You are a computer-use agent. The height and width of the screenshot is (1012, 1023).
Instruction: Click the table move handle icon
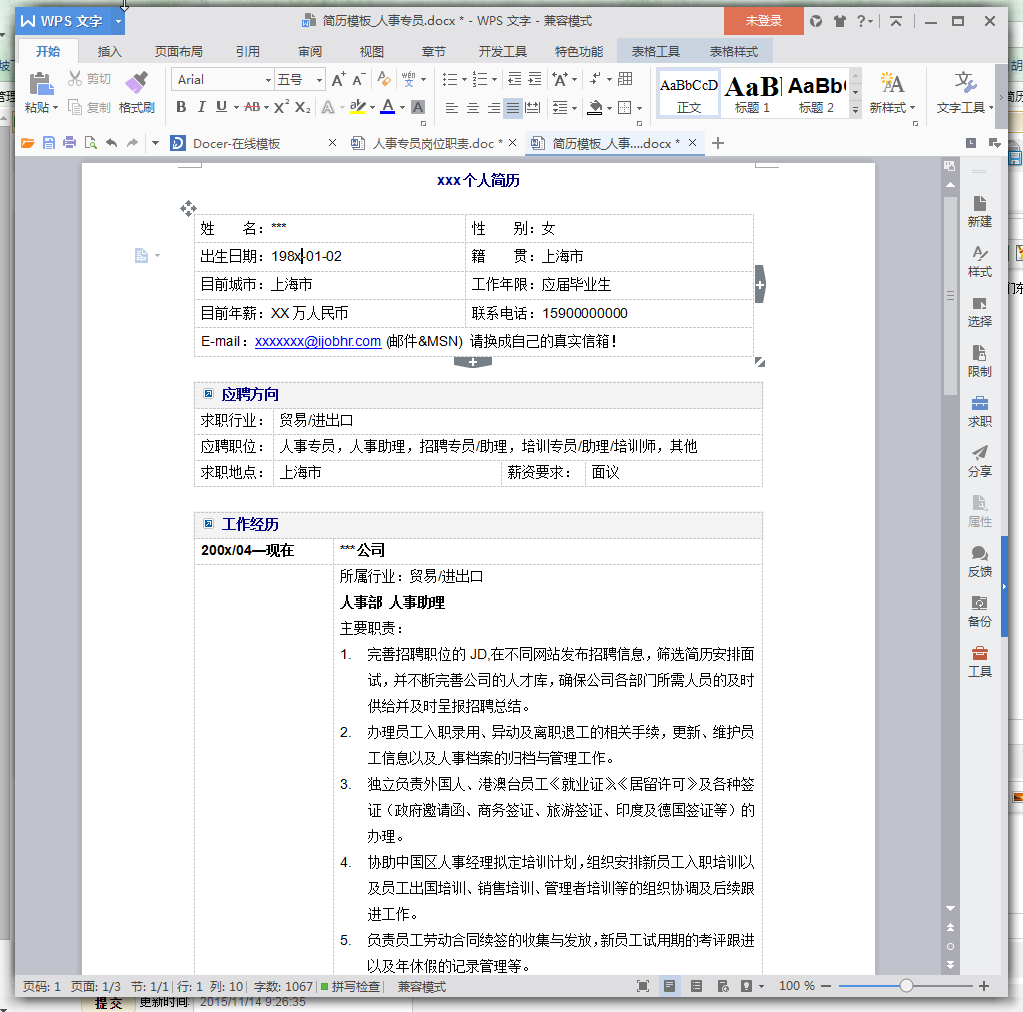[188, 208]
